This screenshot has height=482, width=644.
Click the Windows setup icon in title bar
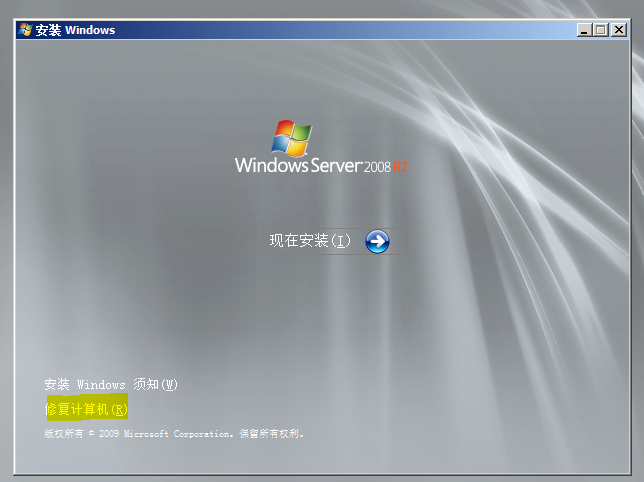25,30
